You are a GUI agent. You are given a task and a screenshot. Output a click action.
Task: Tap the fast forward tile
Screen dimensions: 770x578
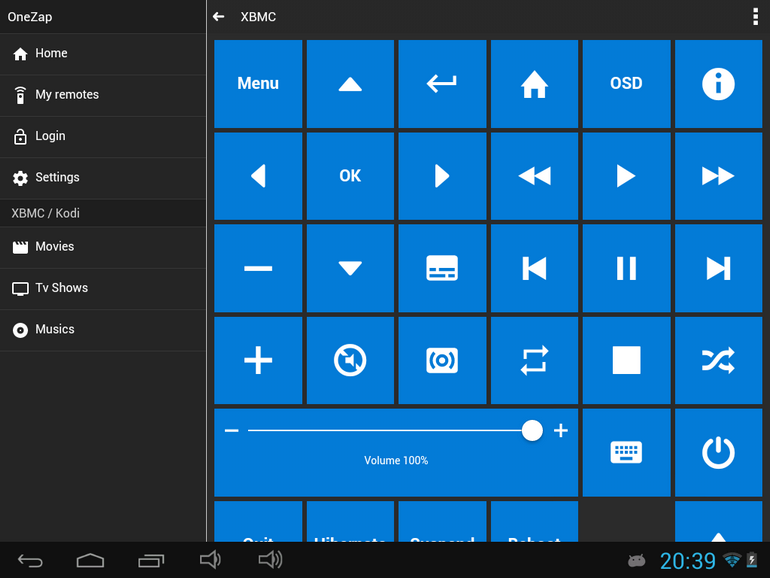(718, 176)
